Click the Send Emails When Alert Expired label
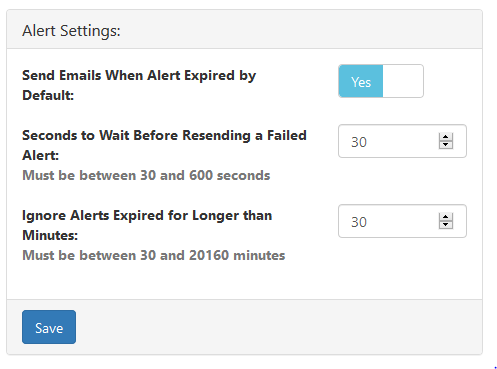The width and height of the screenshot is (497, 369). (x=139, y=85)
